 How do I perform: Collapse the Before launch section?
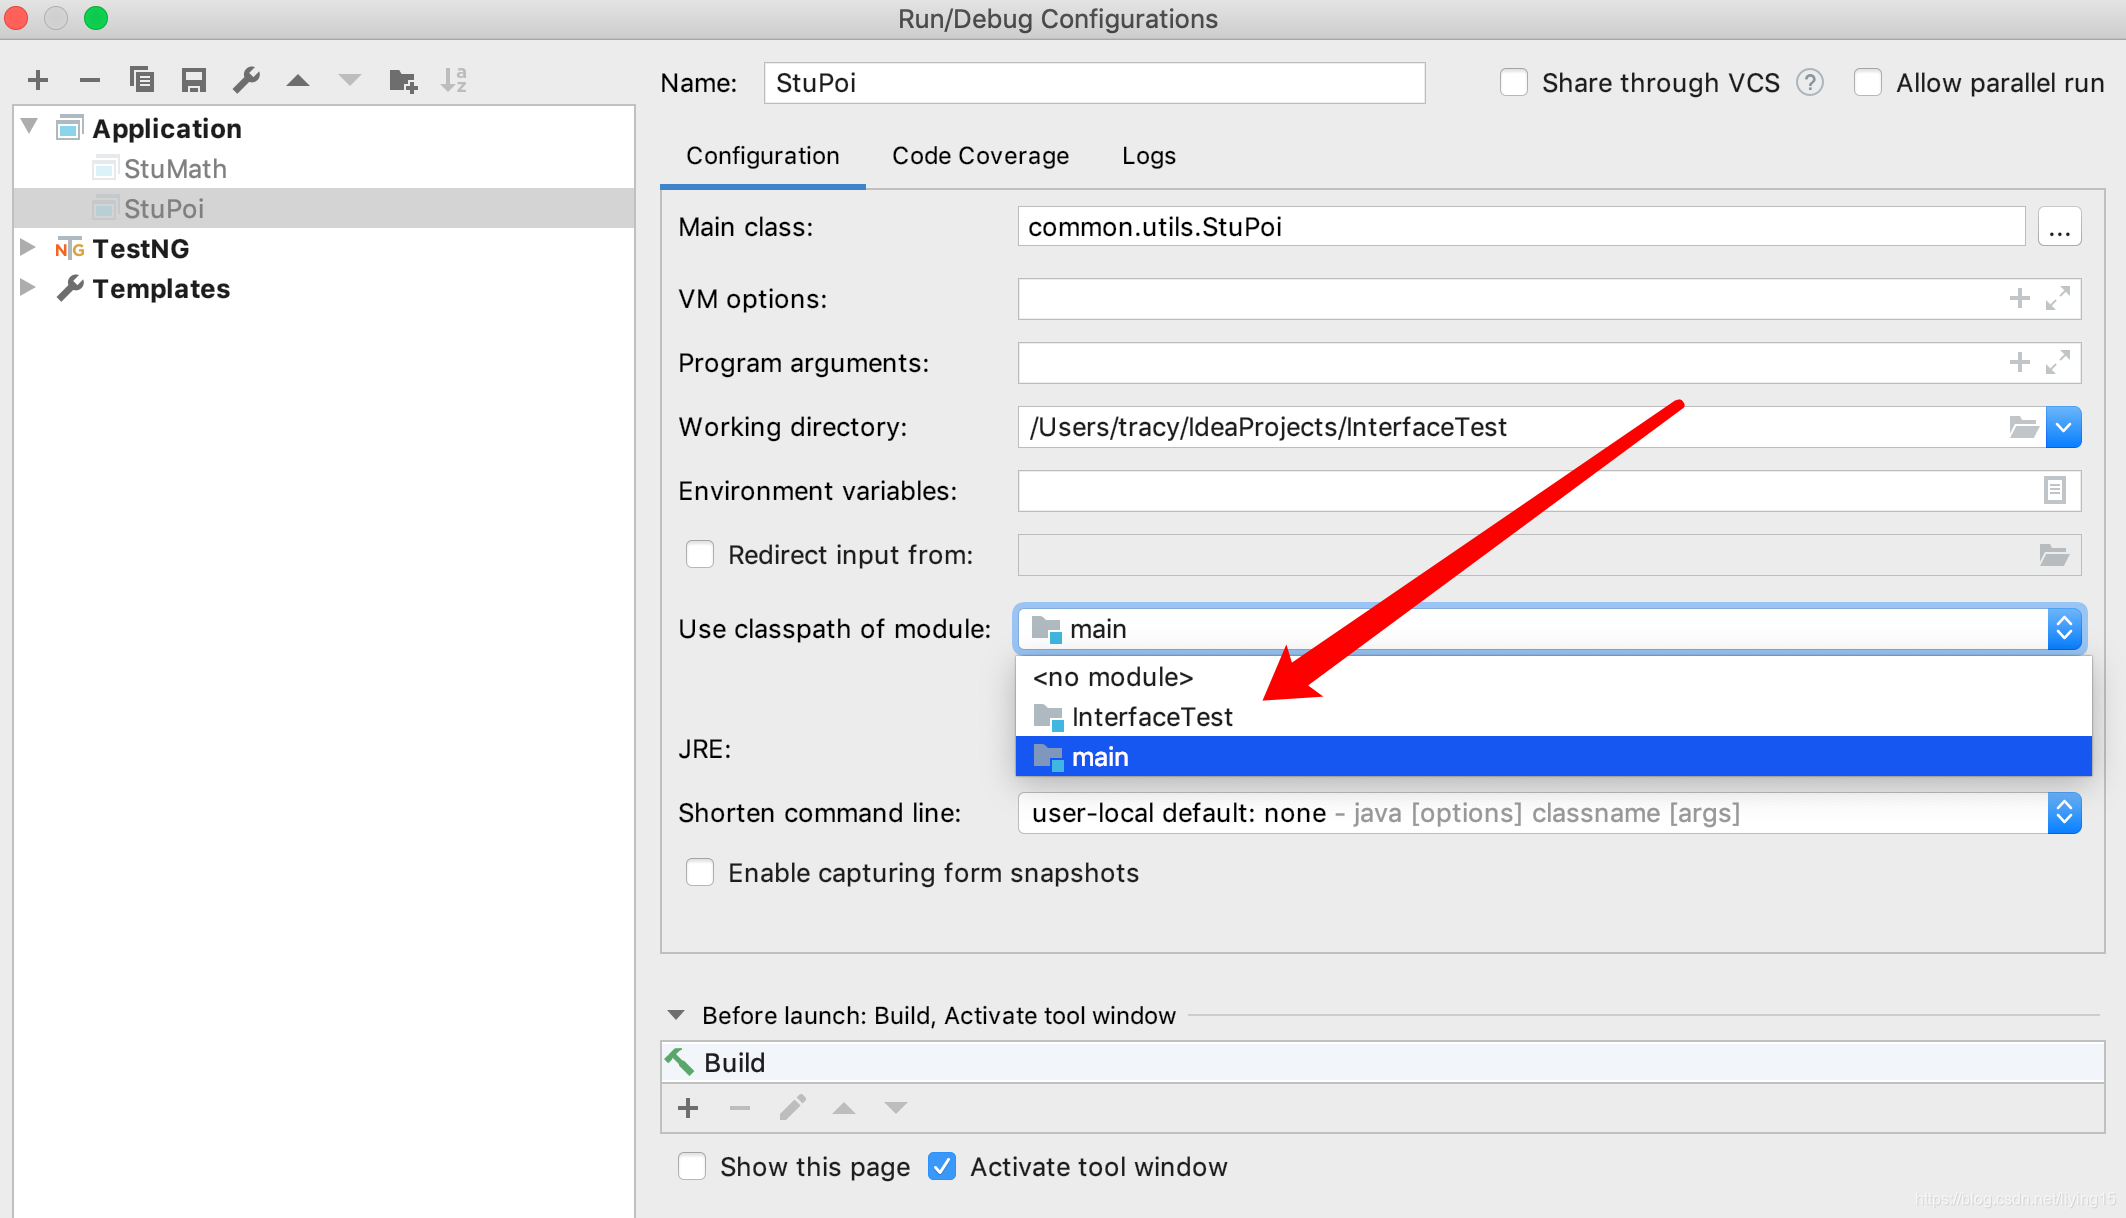tap(676, 1015)
